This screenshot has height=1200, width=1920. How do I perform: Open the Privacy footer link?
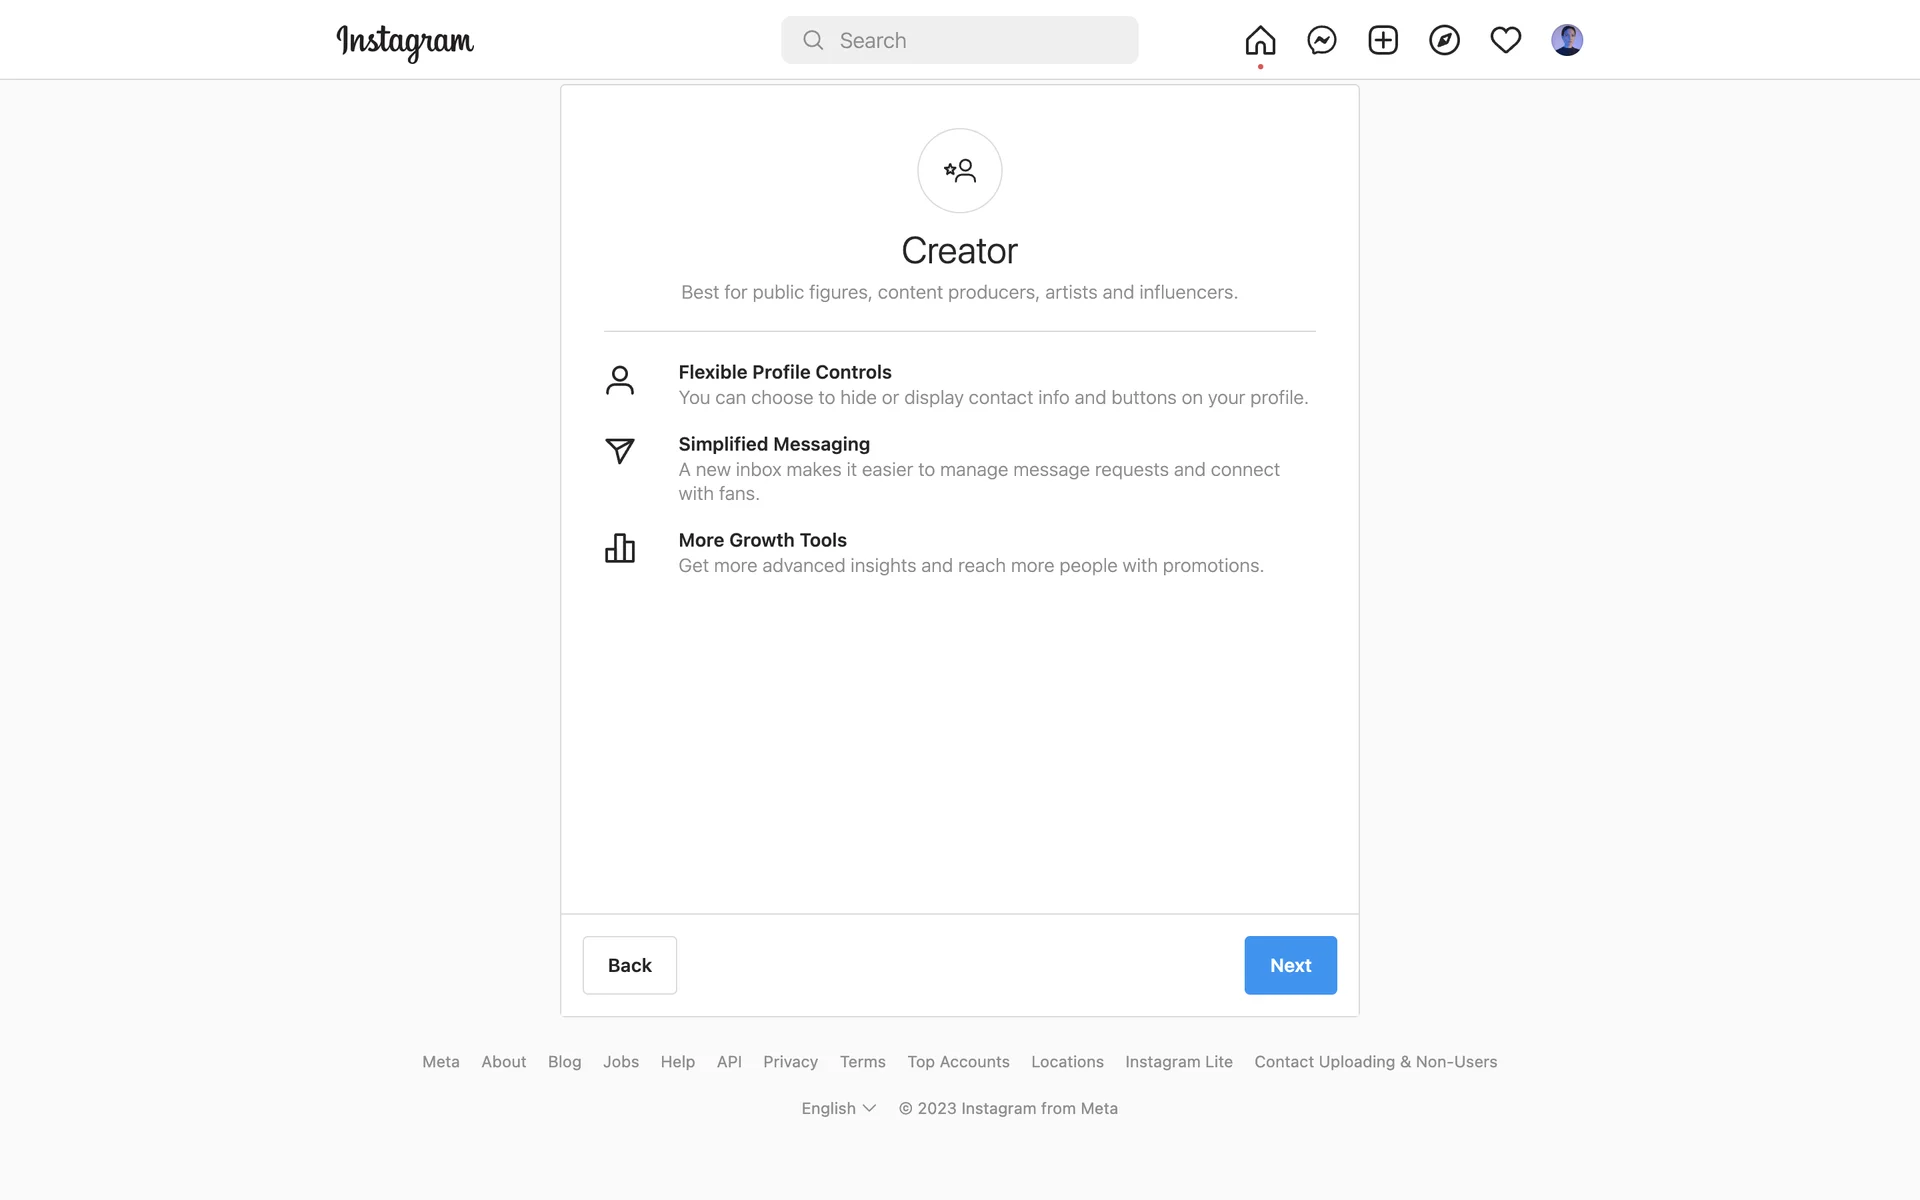coord(790,1062)
